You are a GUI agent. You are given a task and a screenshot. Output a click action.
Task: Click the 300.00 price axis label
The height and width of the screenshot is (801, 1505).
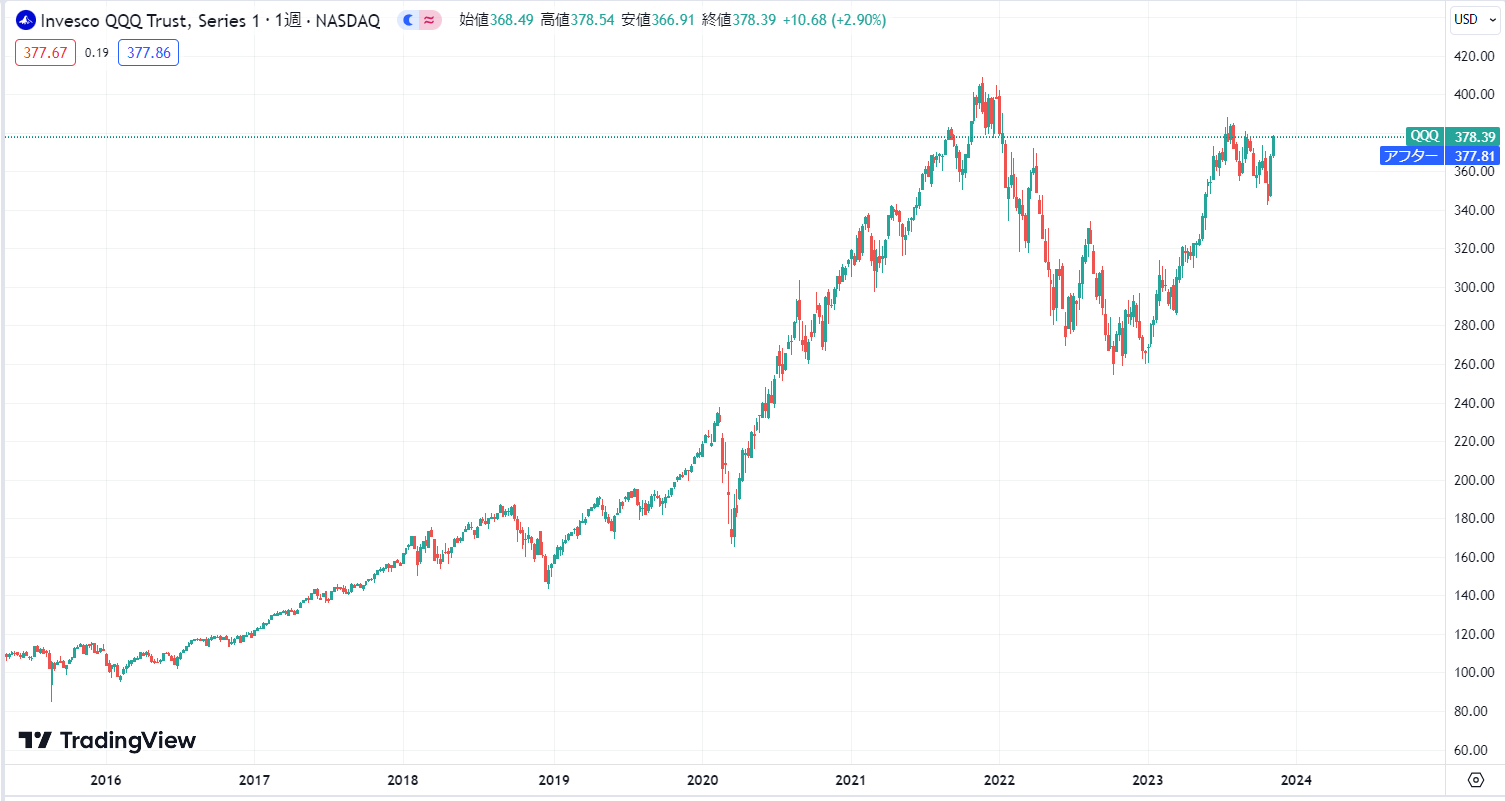(1475, 287)
